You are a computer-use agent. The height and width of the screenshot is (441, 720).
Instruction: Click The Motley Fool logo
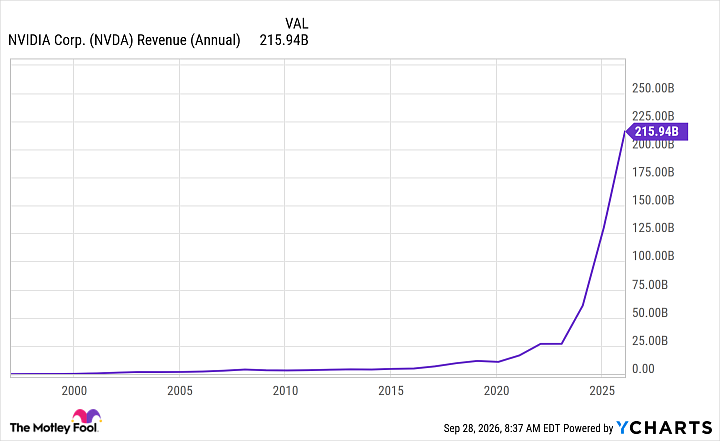coord(55,421)
